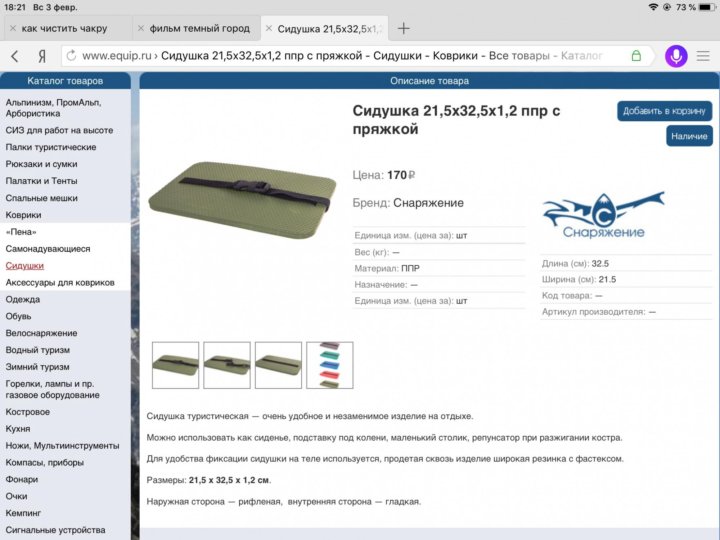Image resolution: width=720 pixels, height=540 pixels.
Task: Open 'Палатки и Тенты' catalog category
Action: [41, 181]
